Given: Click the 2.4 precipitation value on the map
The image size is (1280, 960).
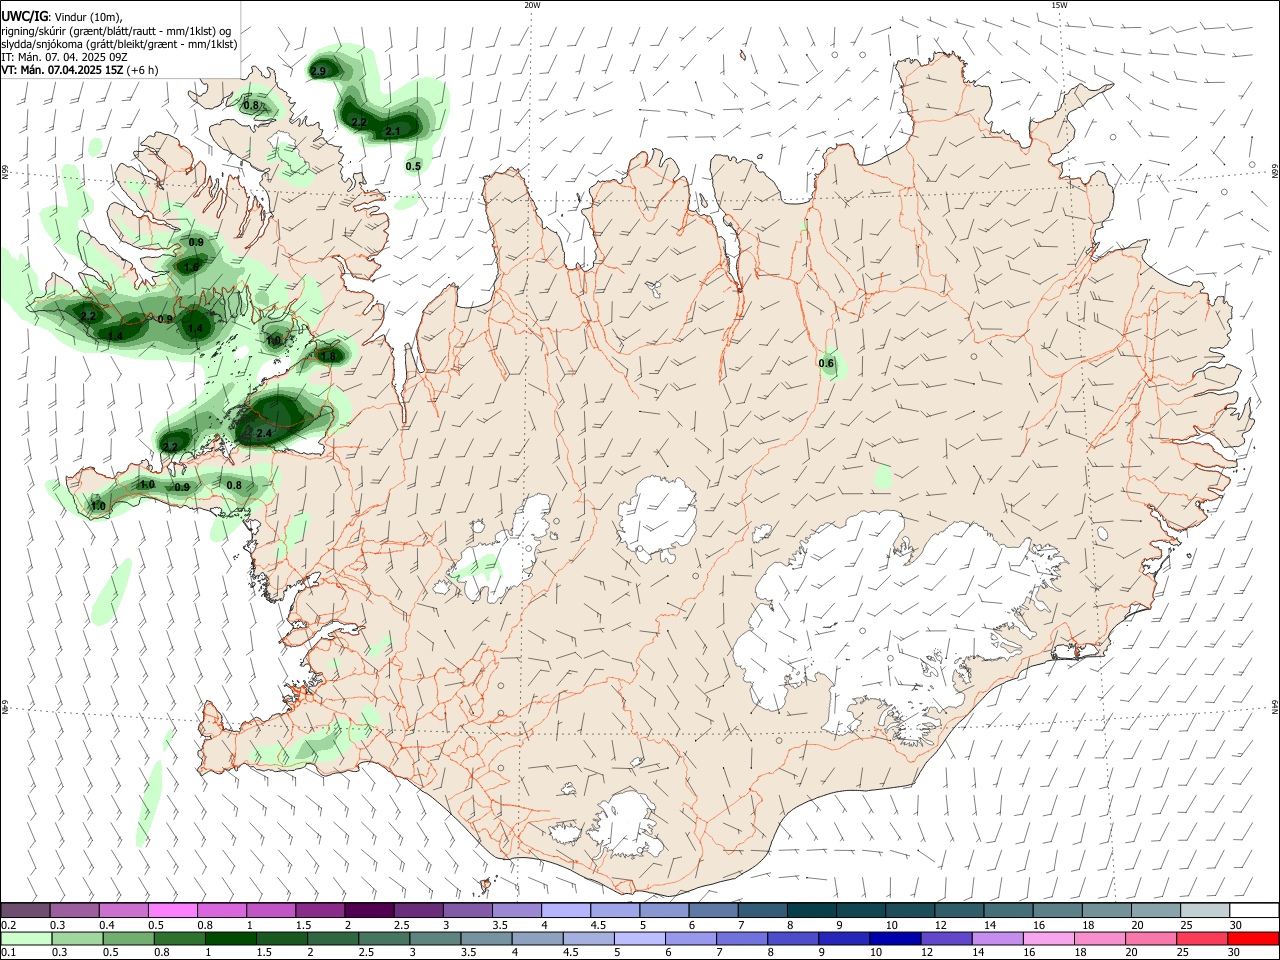Looking at the screenshot, I should click(264, 433).
